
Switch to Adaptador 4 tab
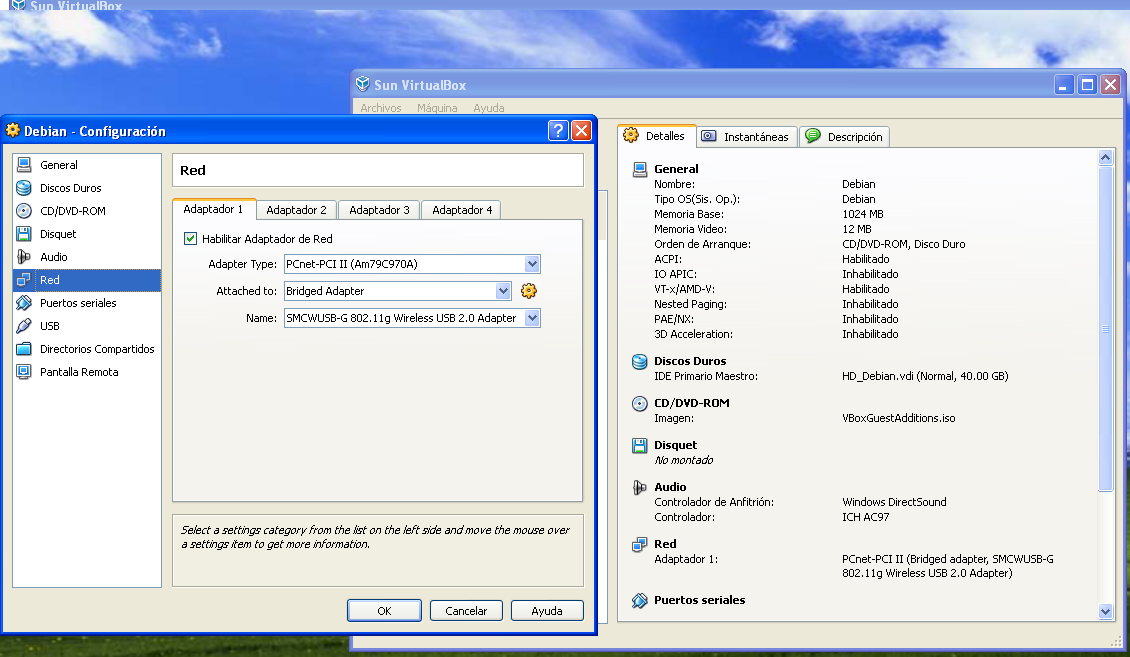pos(462,210)
